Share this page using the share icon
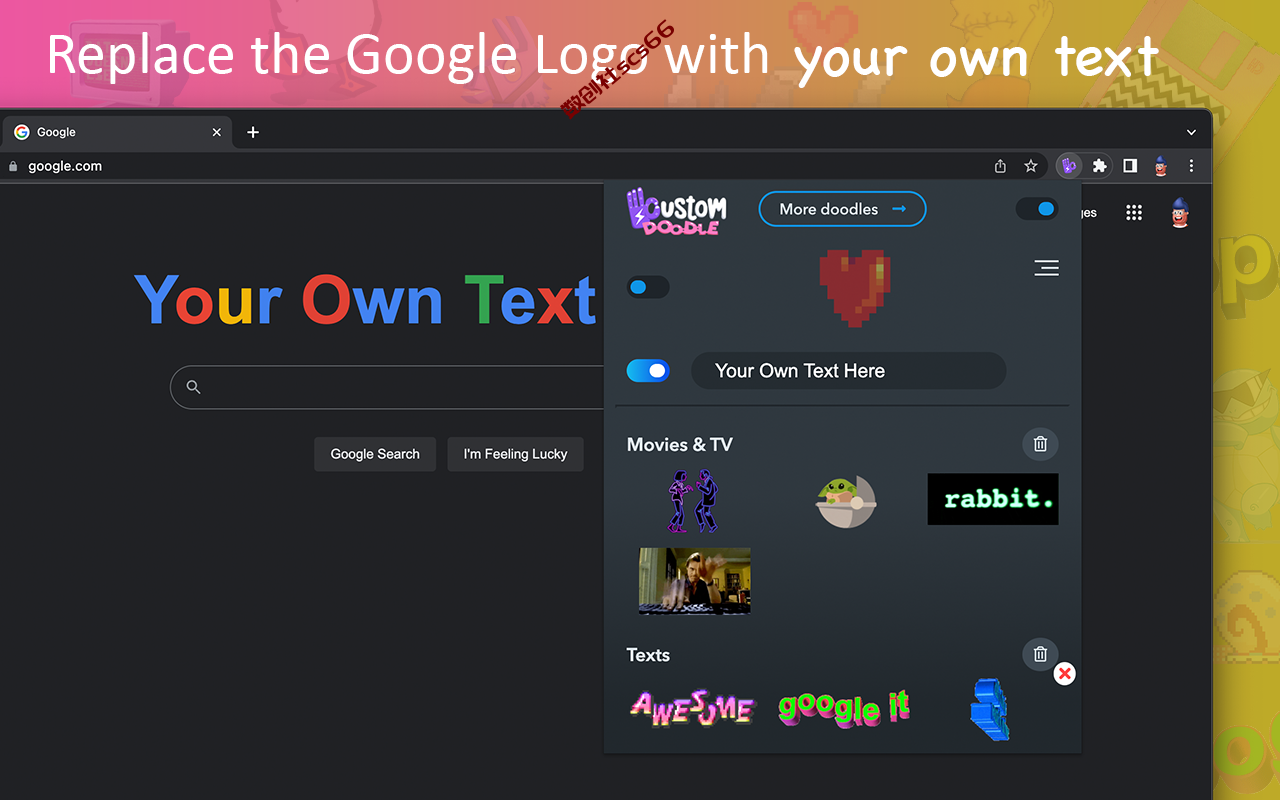 point(1000,166)
